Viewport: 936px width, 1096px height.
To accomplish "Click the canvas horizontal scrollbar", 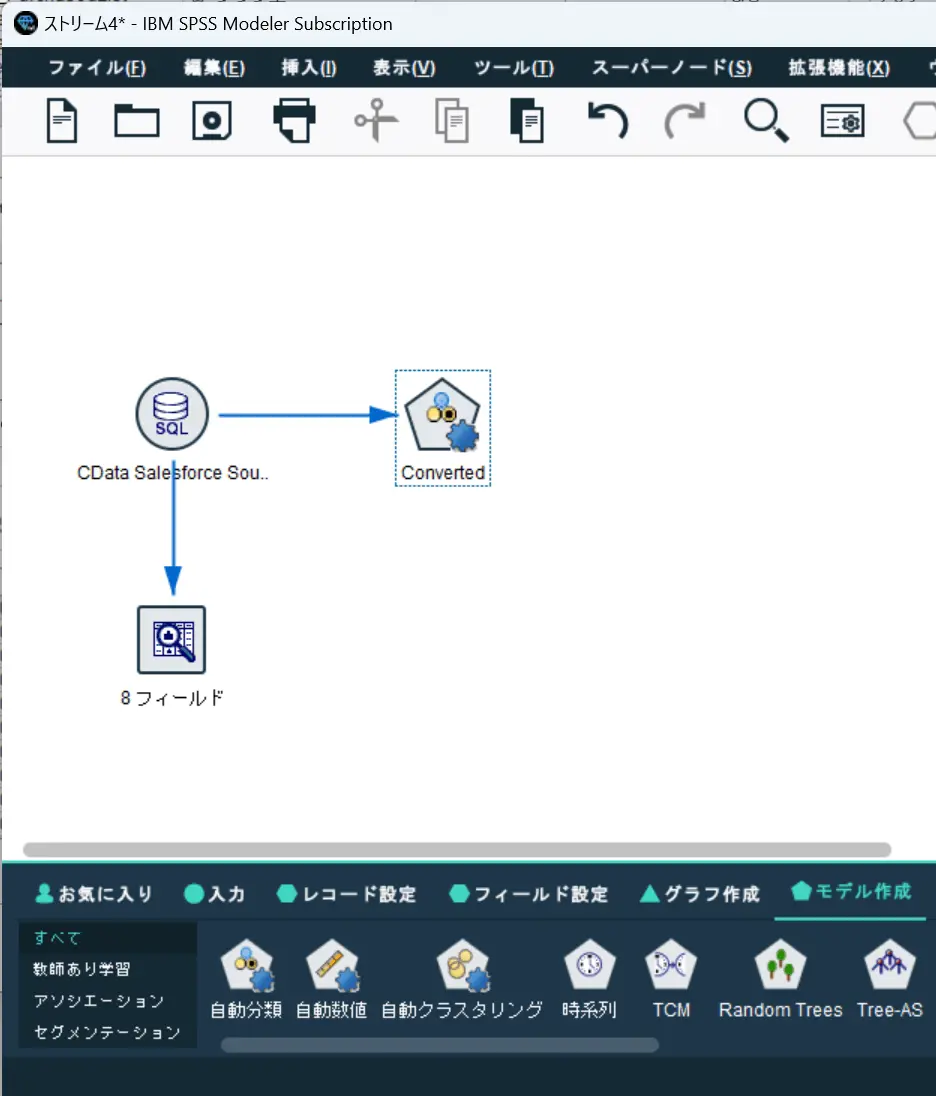I will pyautogui.click(x=457, y=849).
